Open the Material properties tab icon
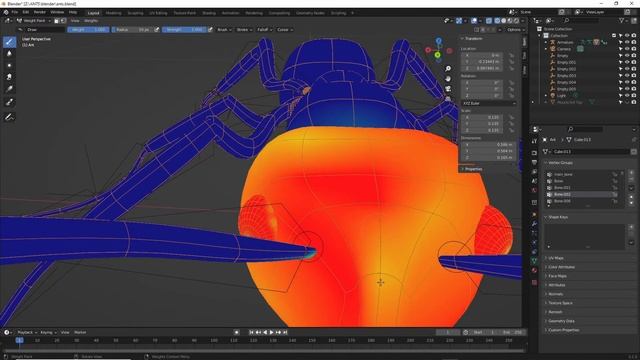The width and height of the screenshot is (640, 360). click(x=534, y=270)
